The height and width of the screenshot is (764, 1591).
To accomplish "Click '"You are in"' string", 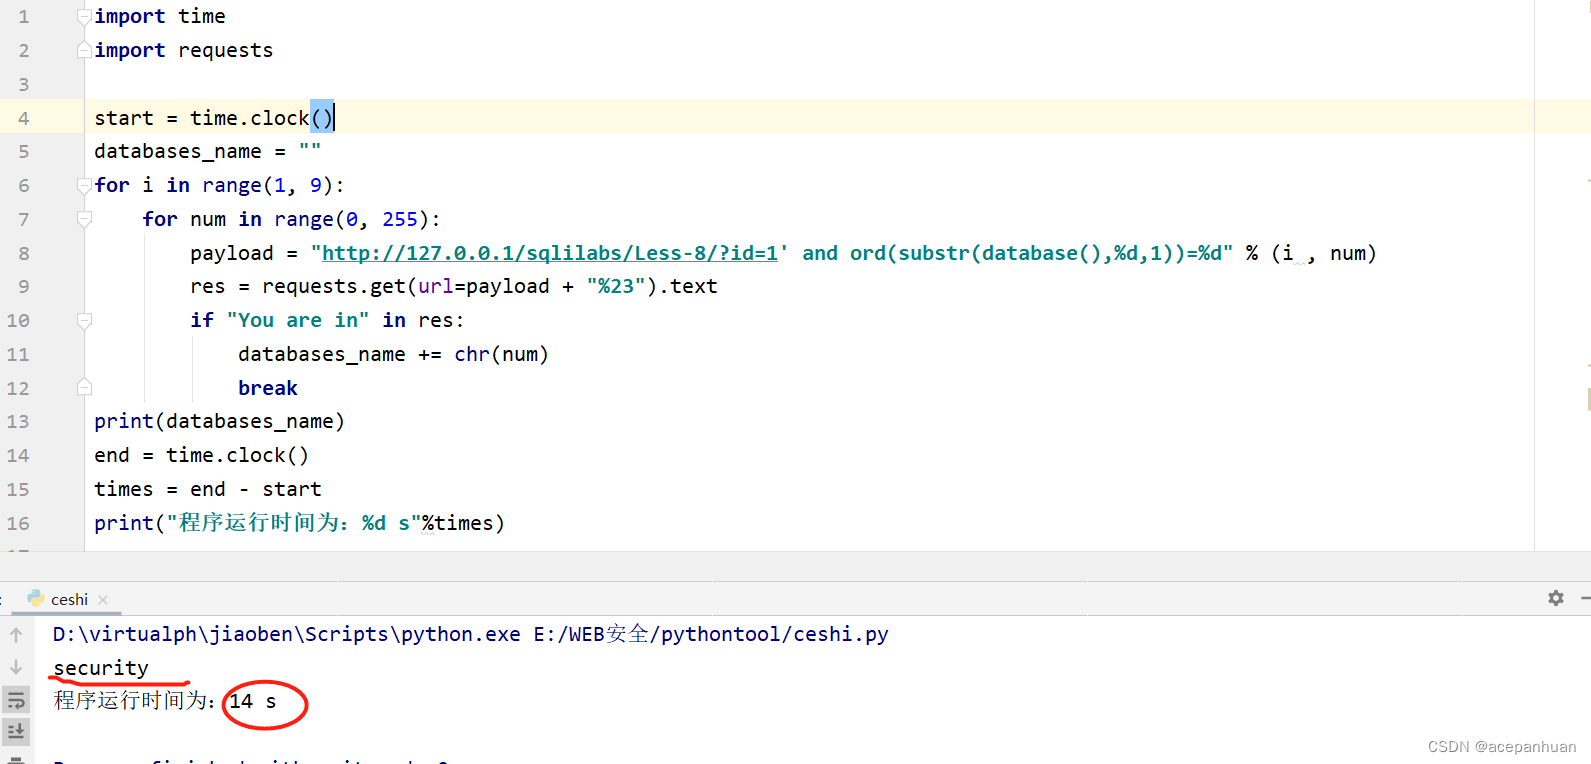I will 298,320.
